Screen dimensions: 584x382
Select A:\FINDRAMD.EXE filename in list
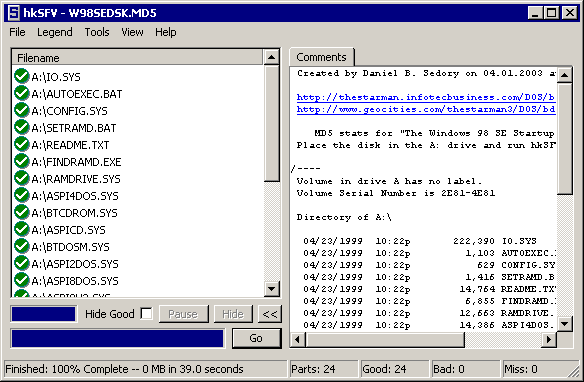point(76,162)
